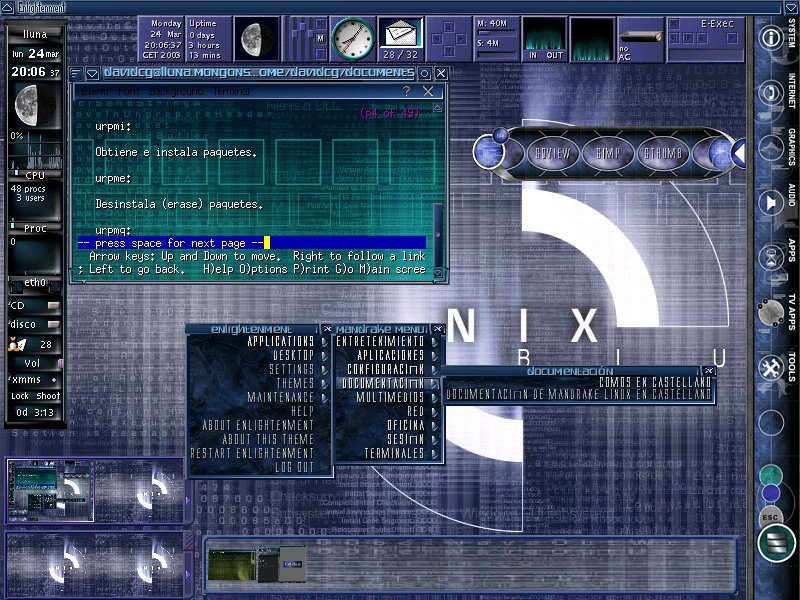800x600 pixels.
Task: Click the moon phase epplet in top bar
Action: [257, 39]
